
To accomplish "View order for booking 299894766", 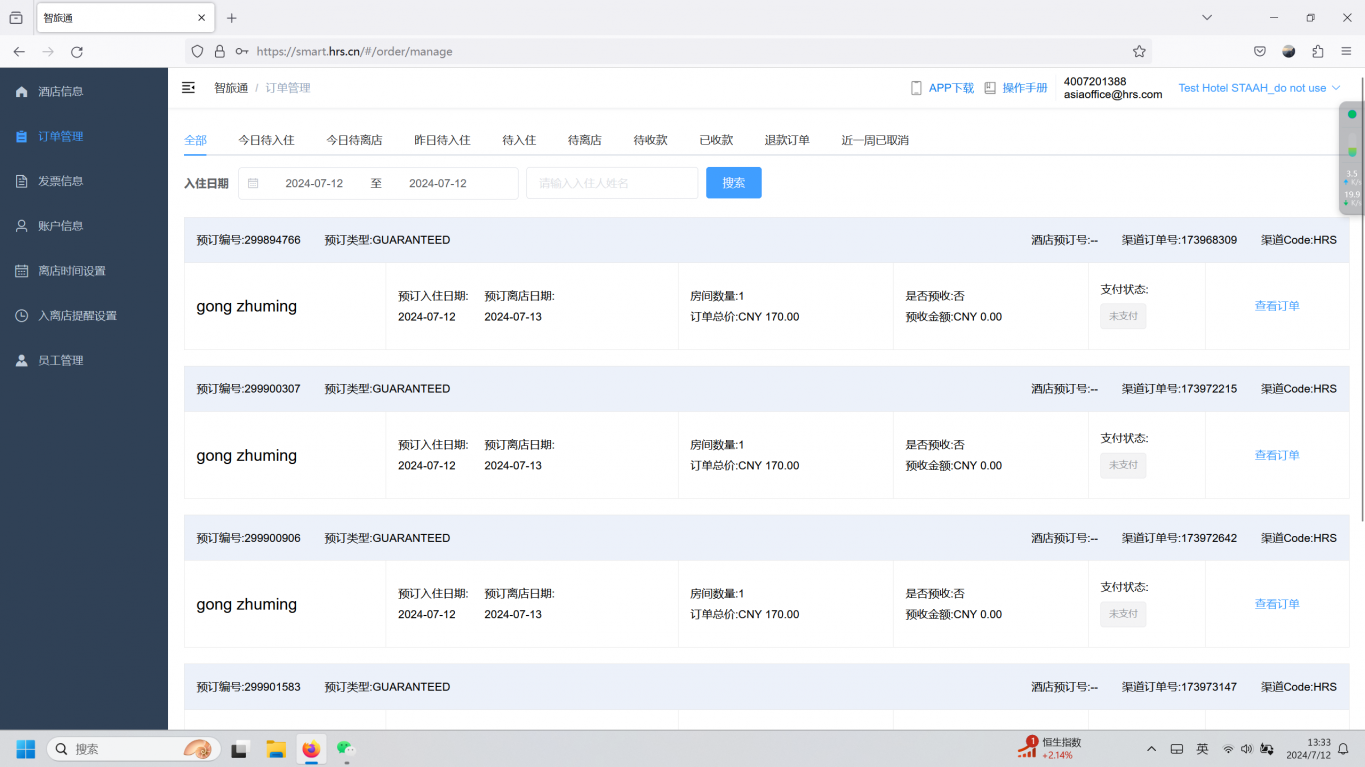I will 1277,306.
